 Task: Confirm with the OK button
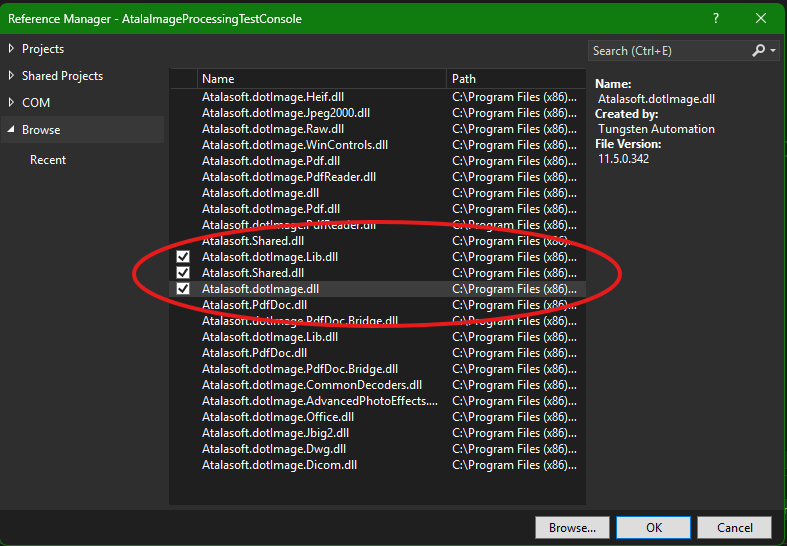click(x=653, y=527)
